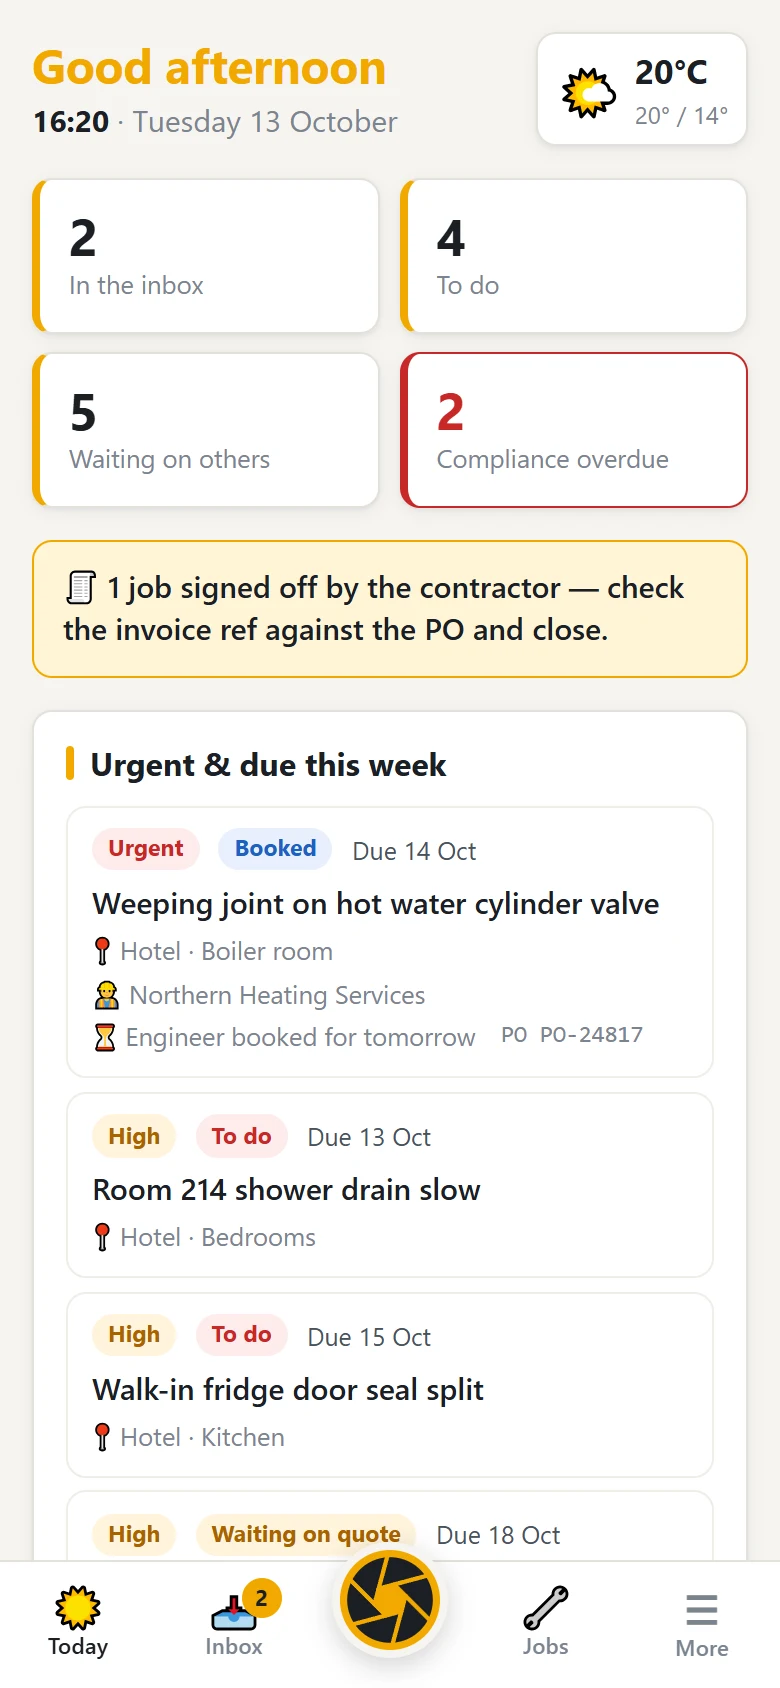This screenshot has width=780, height=1688.
Task: Open the Weeping joint on cylinder valve job
Action: pyautogui.click(x=390, y=942)
